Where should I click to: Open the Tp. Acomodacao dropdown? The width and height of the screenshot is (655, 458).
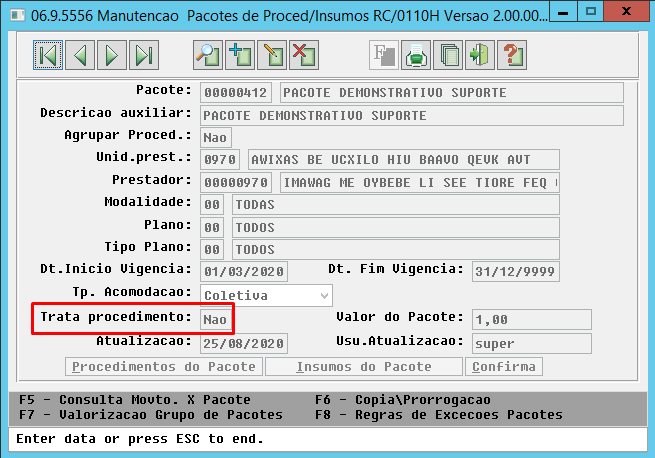click(x=267, y=296)
